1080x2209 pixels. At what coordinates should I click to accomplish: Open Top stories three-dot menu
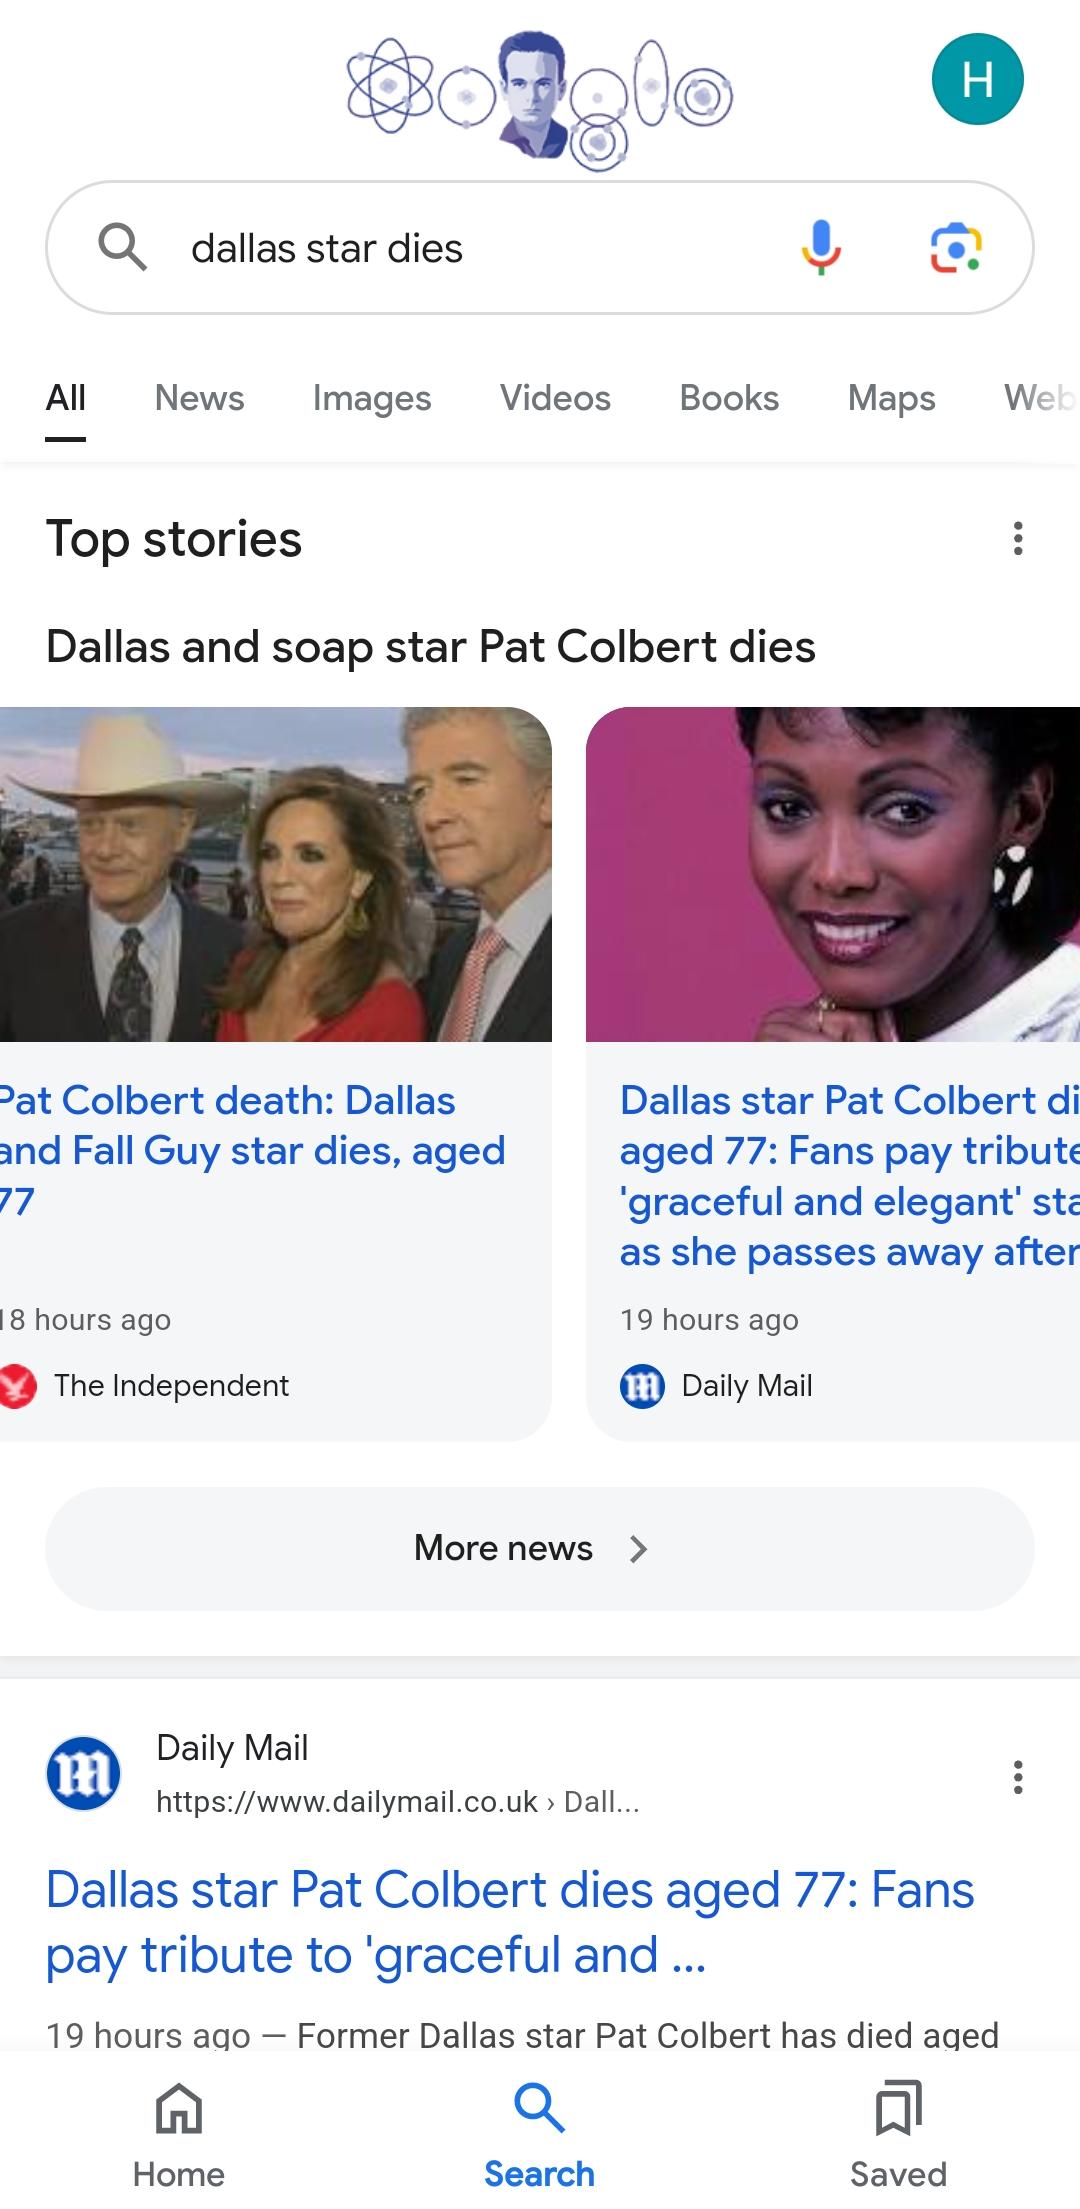coord(1018,539)
